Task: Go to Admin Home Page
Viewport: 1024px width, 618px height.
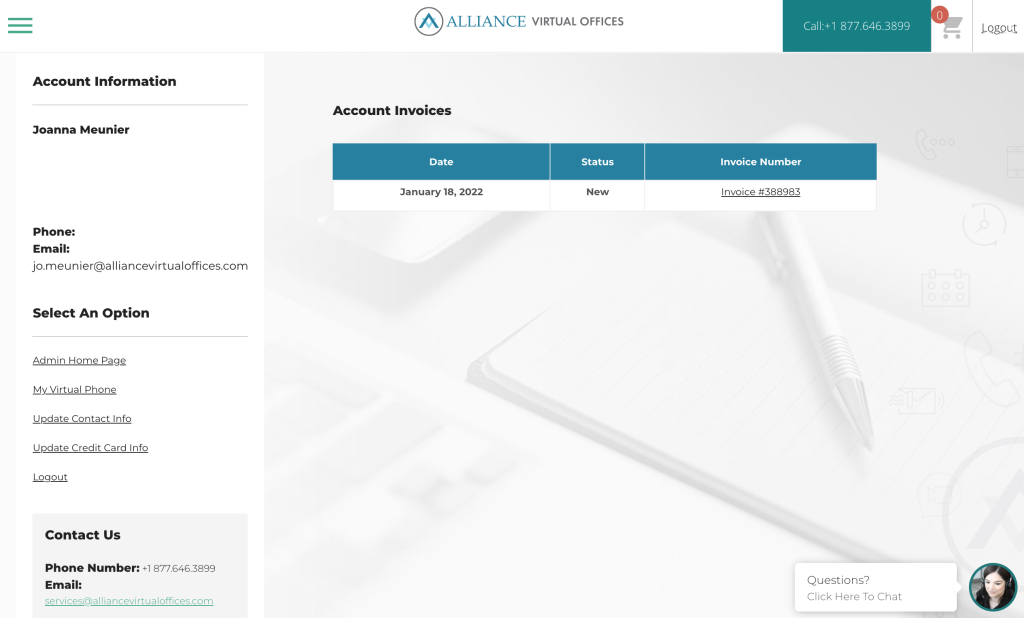Action: (79, 361)
